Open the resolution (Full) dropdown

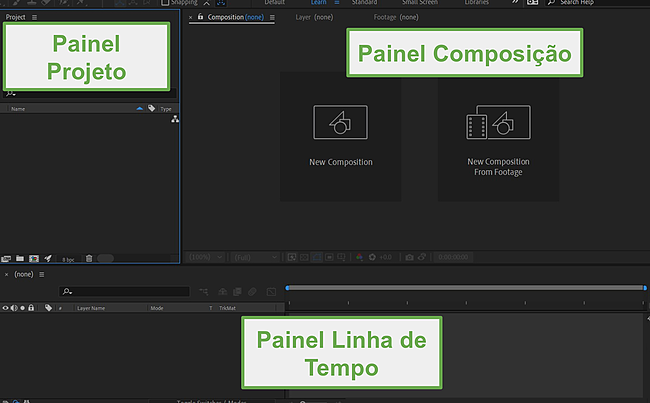[255, 257]
